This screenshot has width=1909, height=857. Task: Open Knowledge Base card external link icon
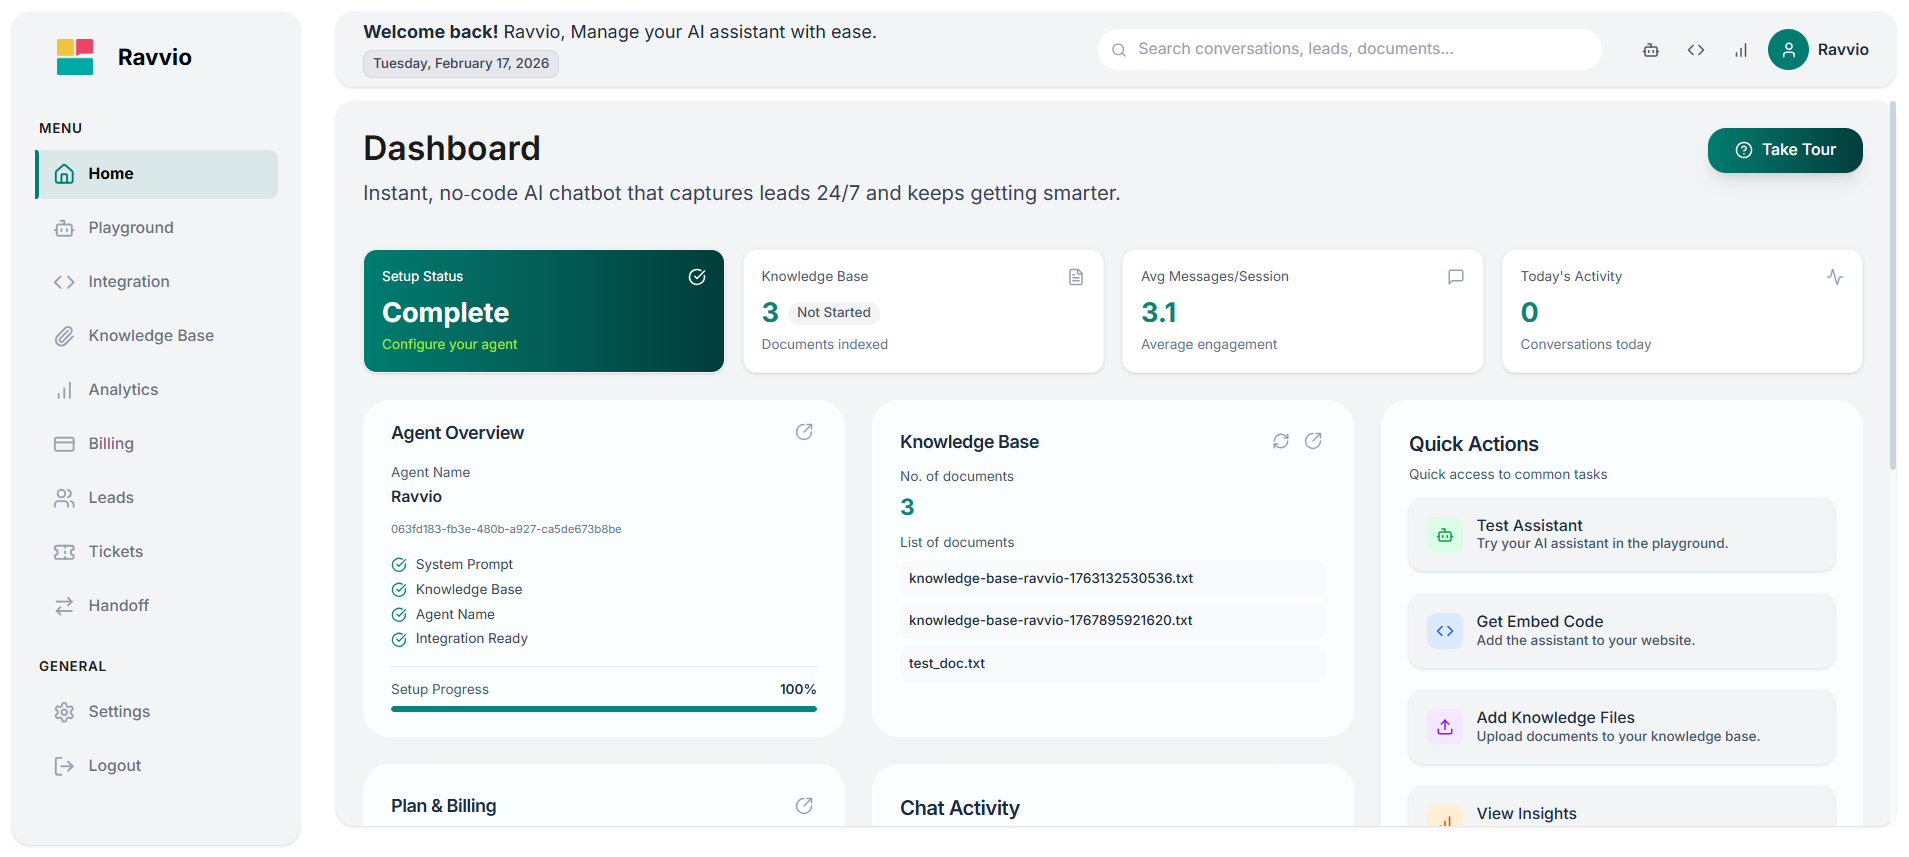pos(1313,441)
